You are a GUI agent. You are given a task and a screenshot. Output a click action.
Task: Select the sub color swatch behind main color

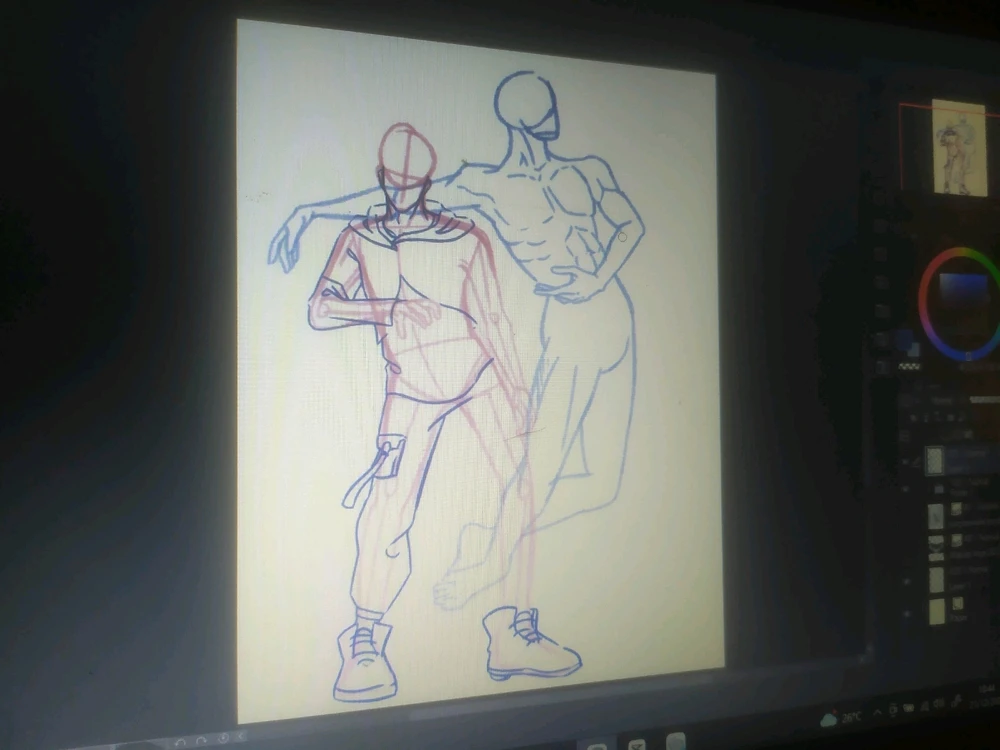click(915, 350)
